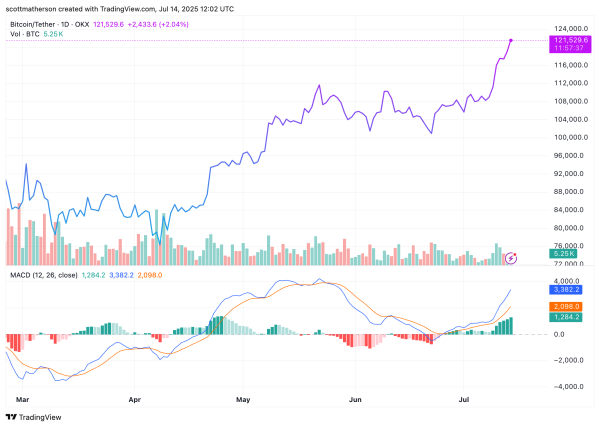
Task: Click the Vol · BTC indicator label
Action: click(x=24, y=33)
